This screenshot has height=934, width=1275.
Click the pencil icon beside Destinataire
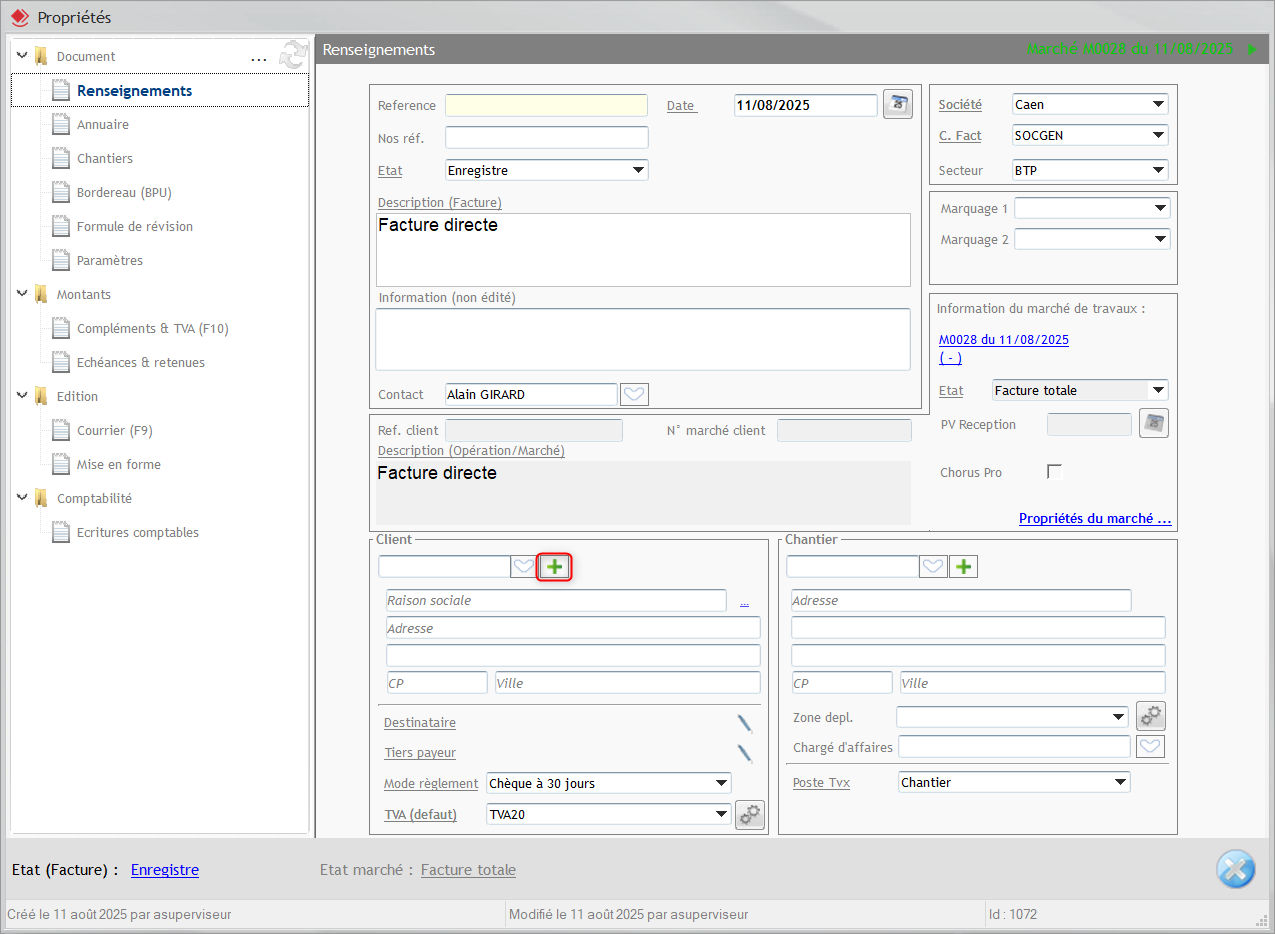pyautogui.click(x=744, y=723)
